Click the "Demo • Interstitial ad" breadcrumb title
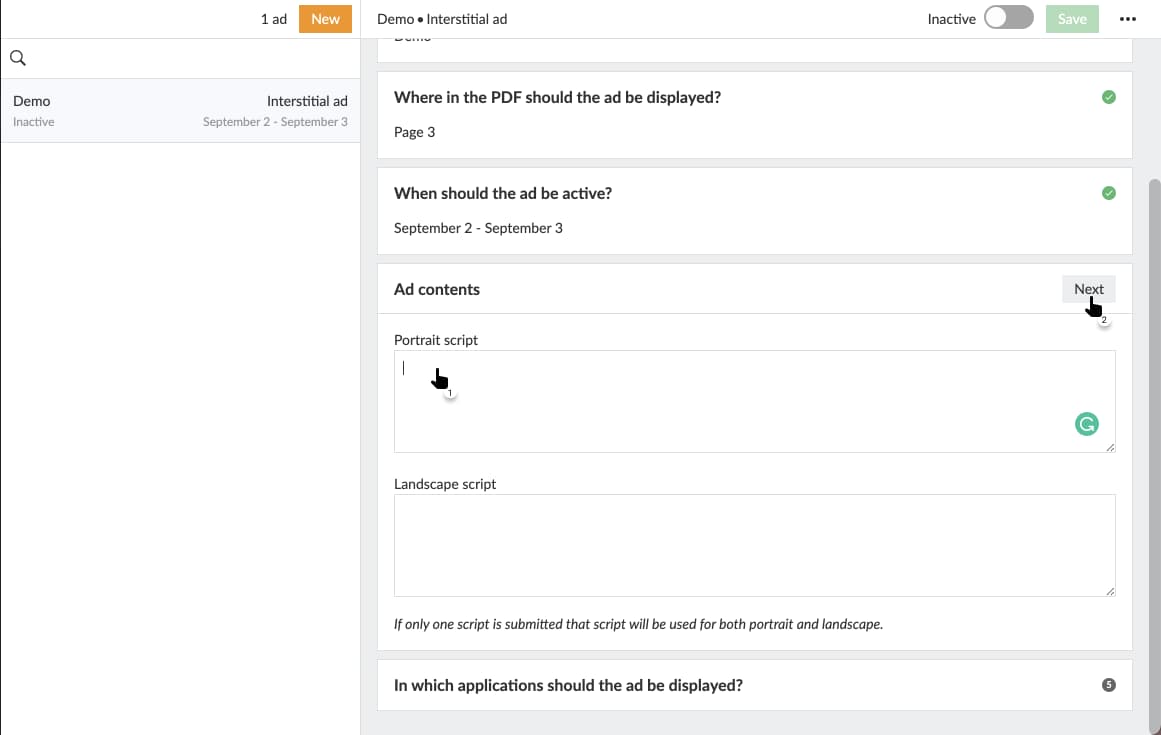This screenshot has height=735, width=1161. click(x=441, y=18)
